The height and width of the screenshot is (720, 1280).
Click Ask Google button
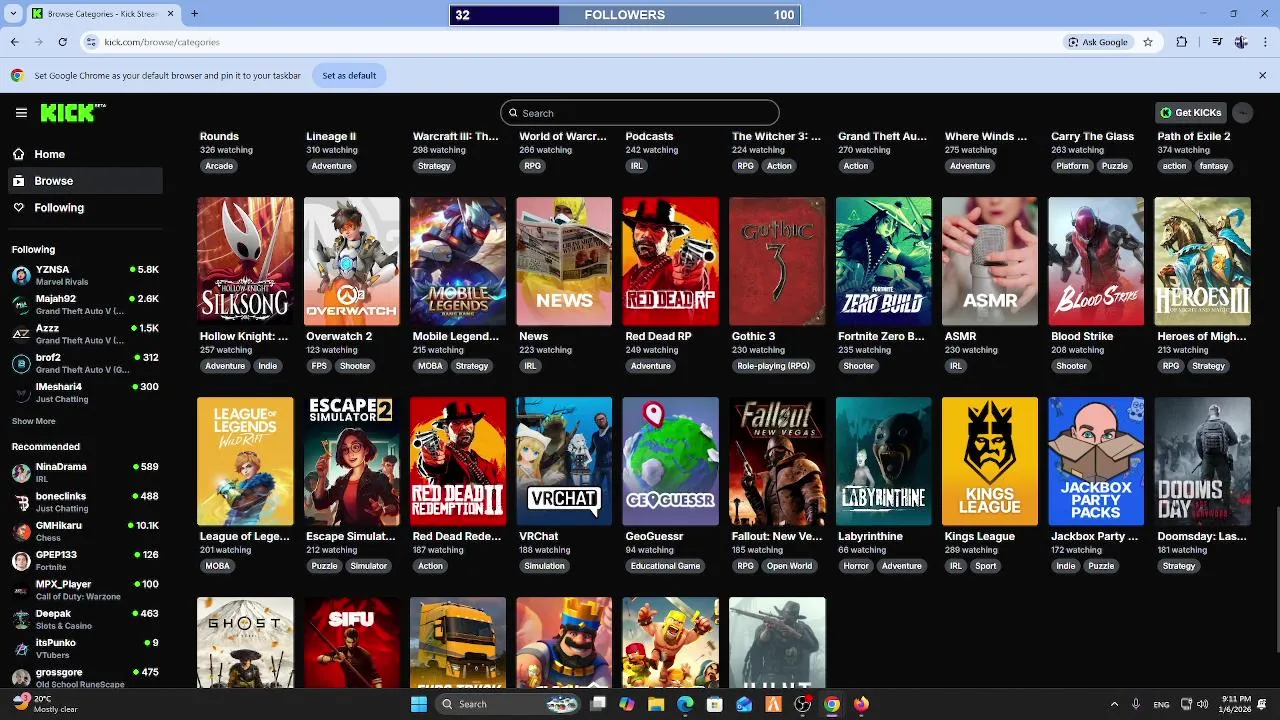(x=1098, y=42)
